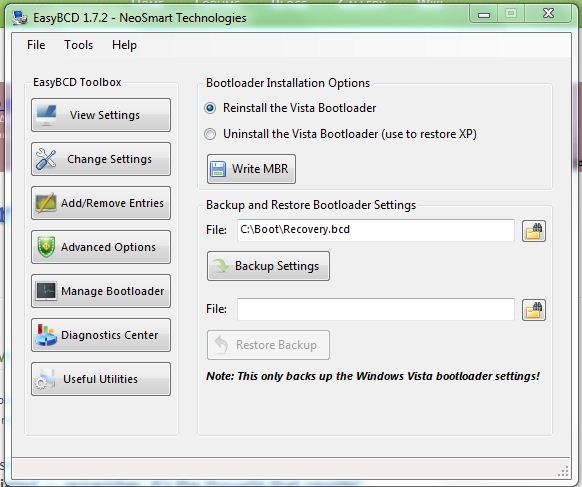Open View Settings via its monitor icon
This screenshot has width=582, height=487.
tap(46, 115)
